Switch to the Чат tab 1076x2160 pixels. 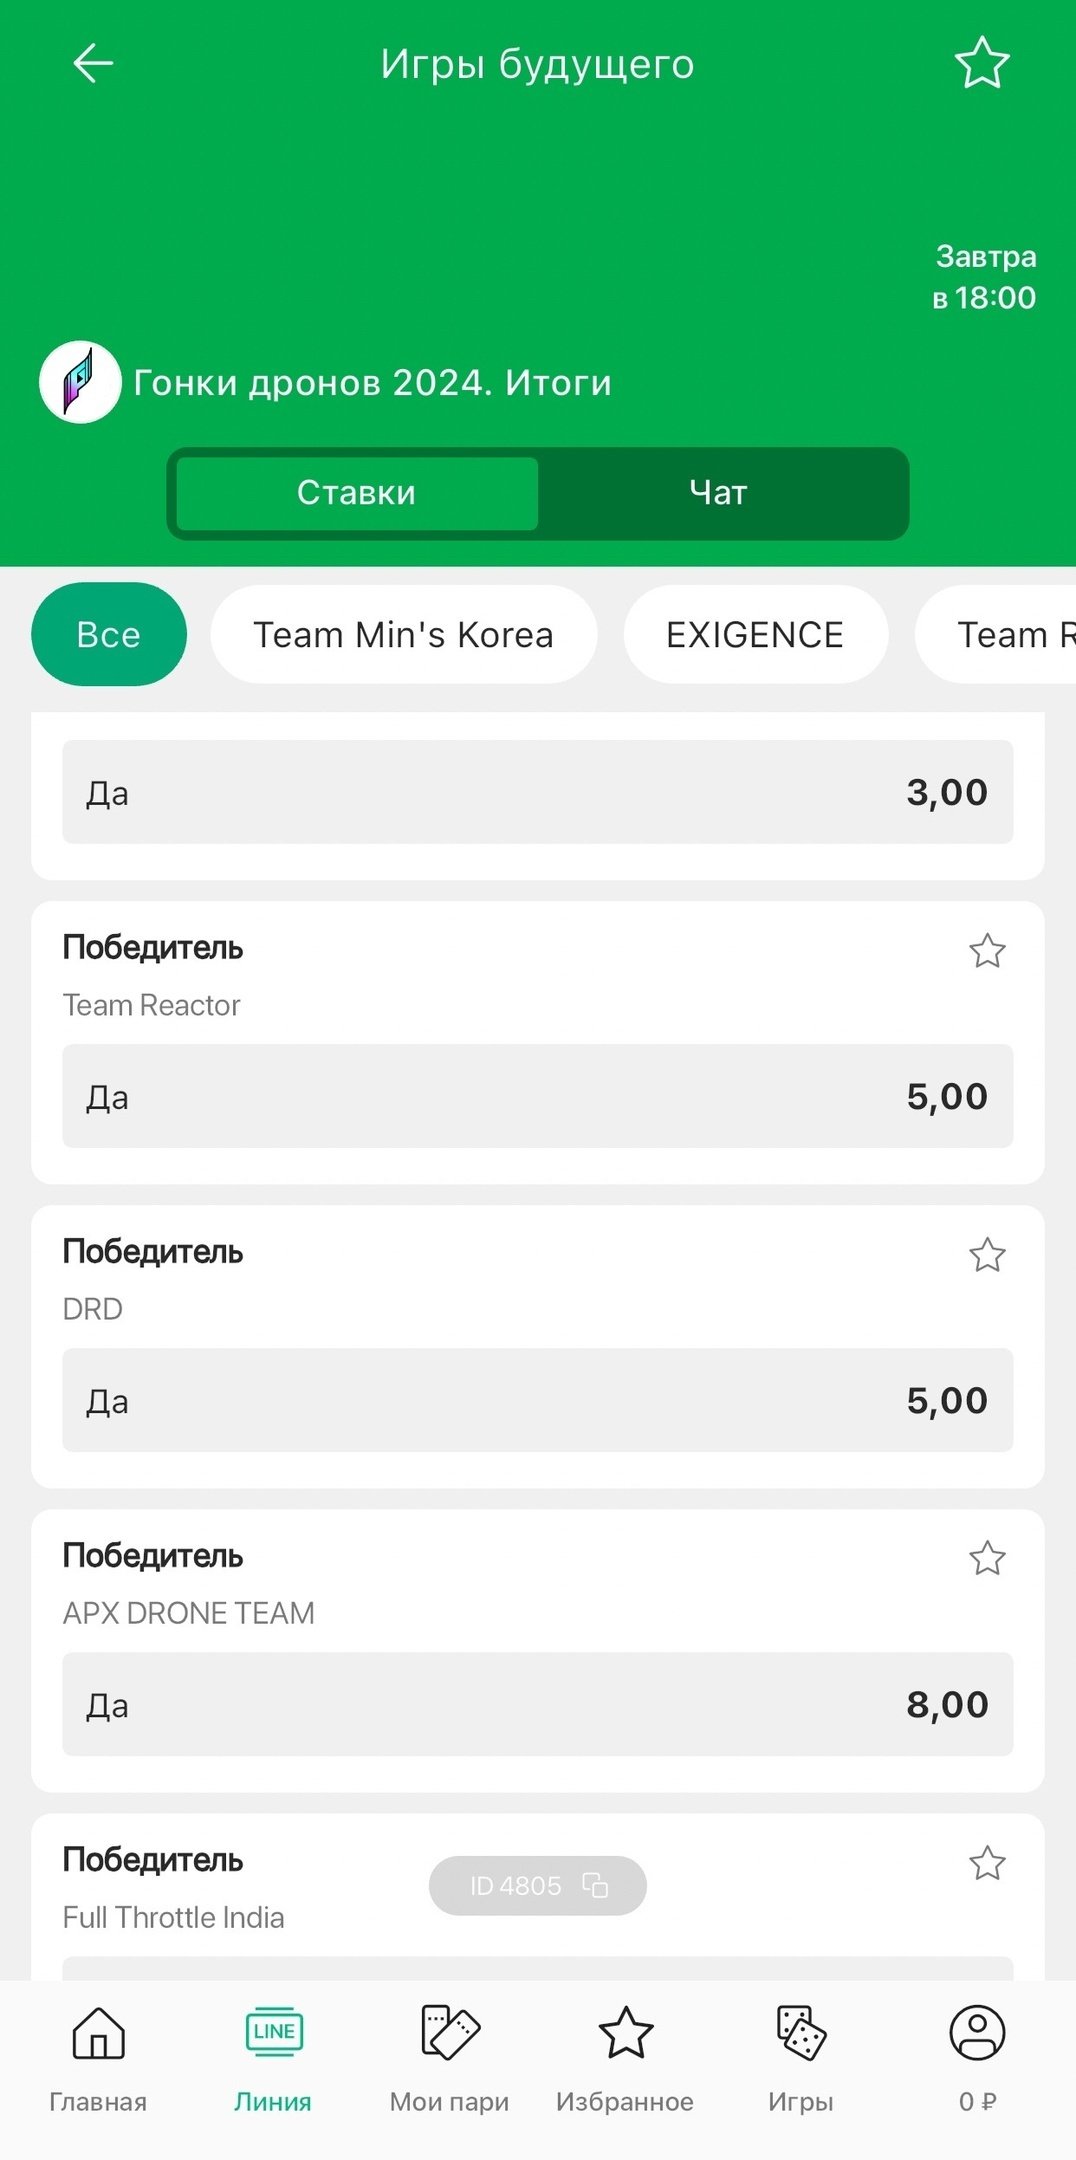click(x=718, y=493)
